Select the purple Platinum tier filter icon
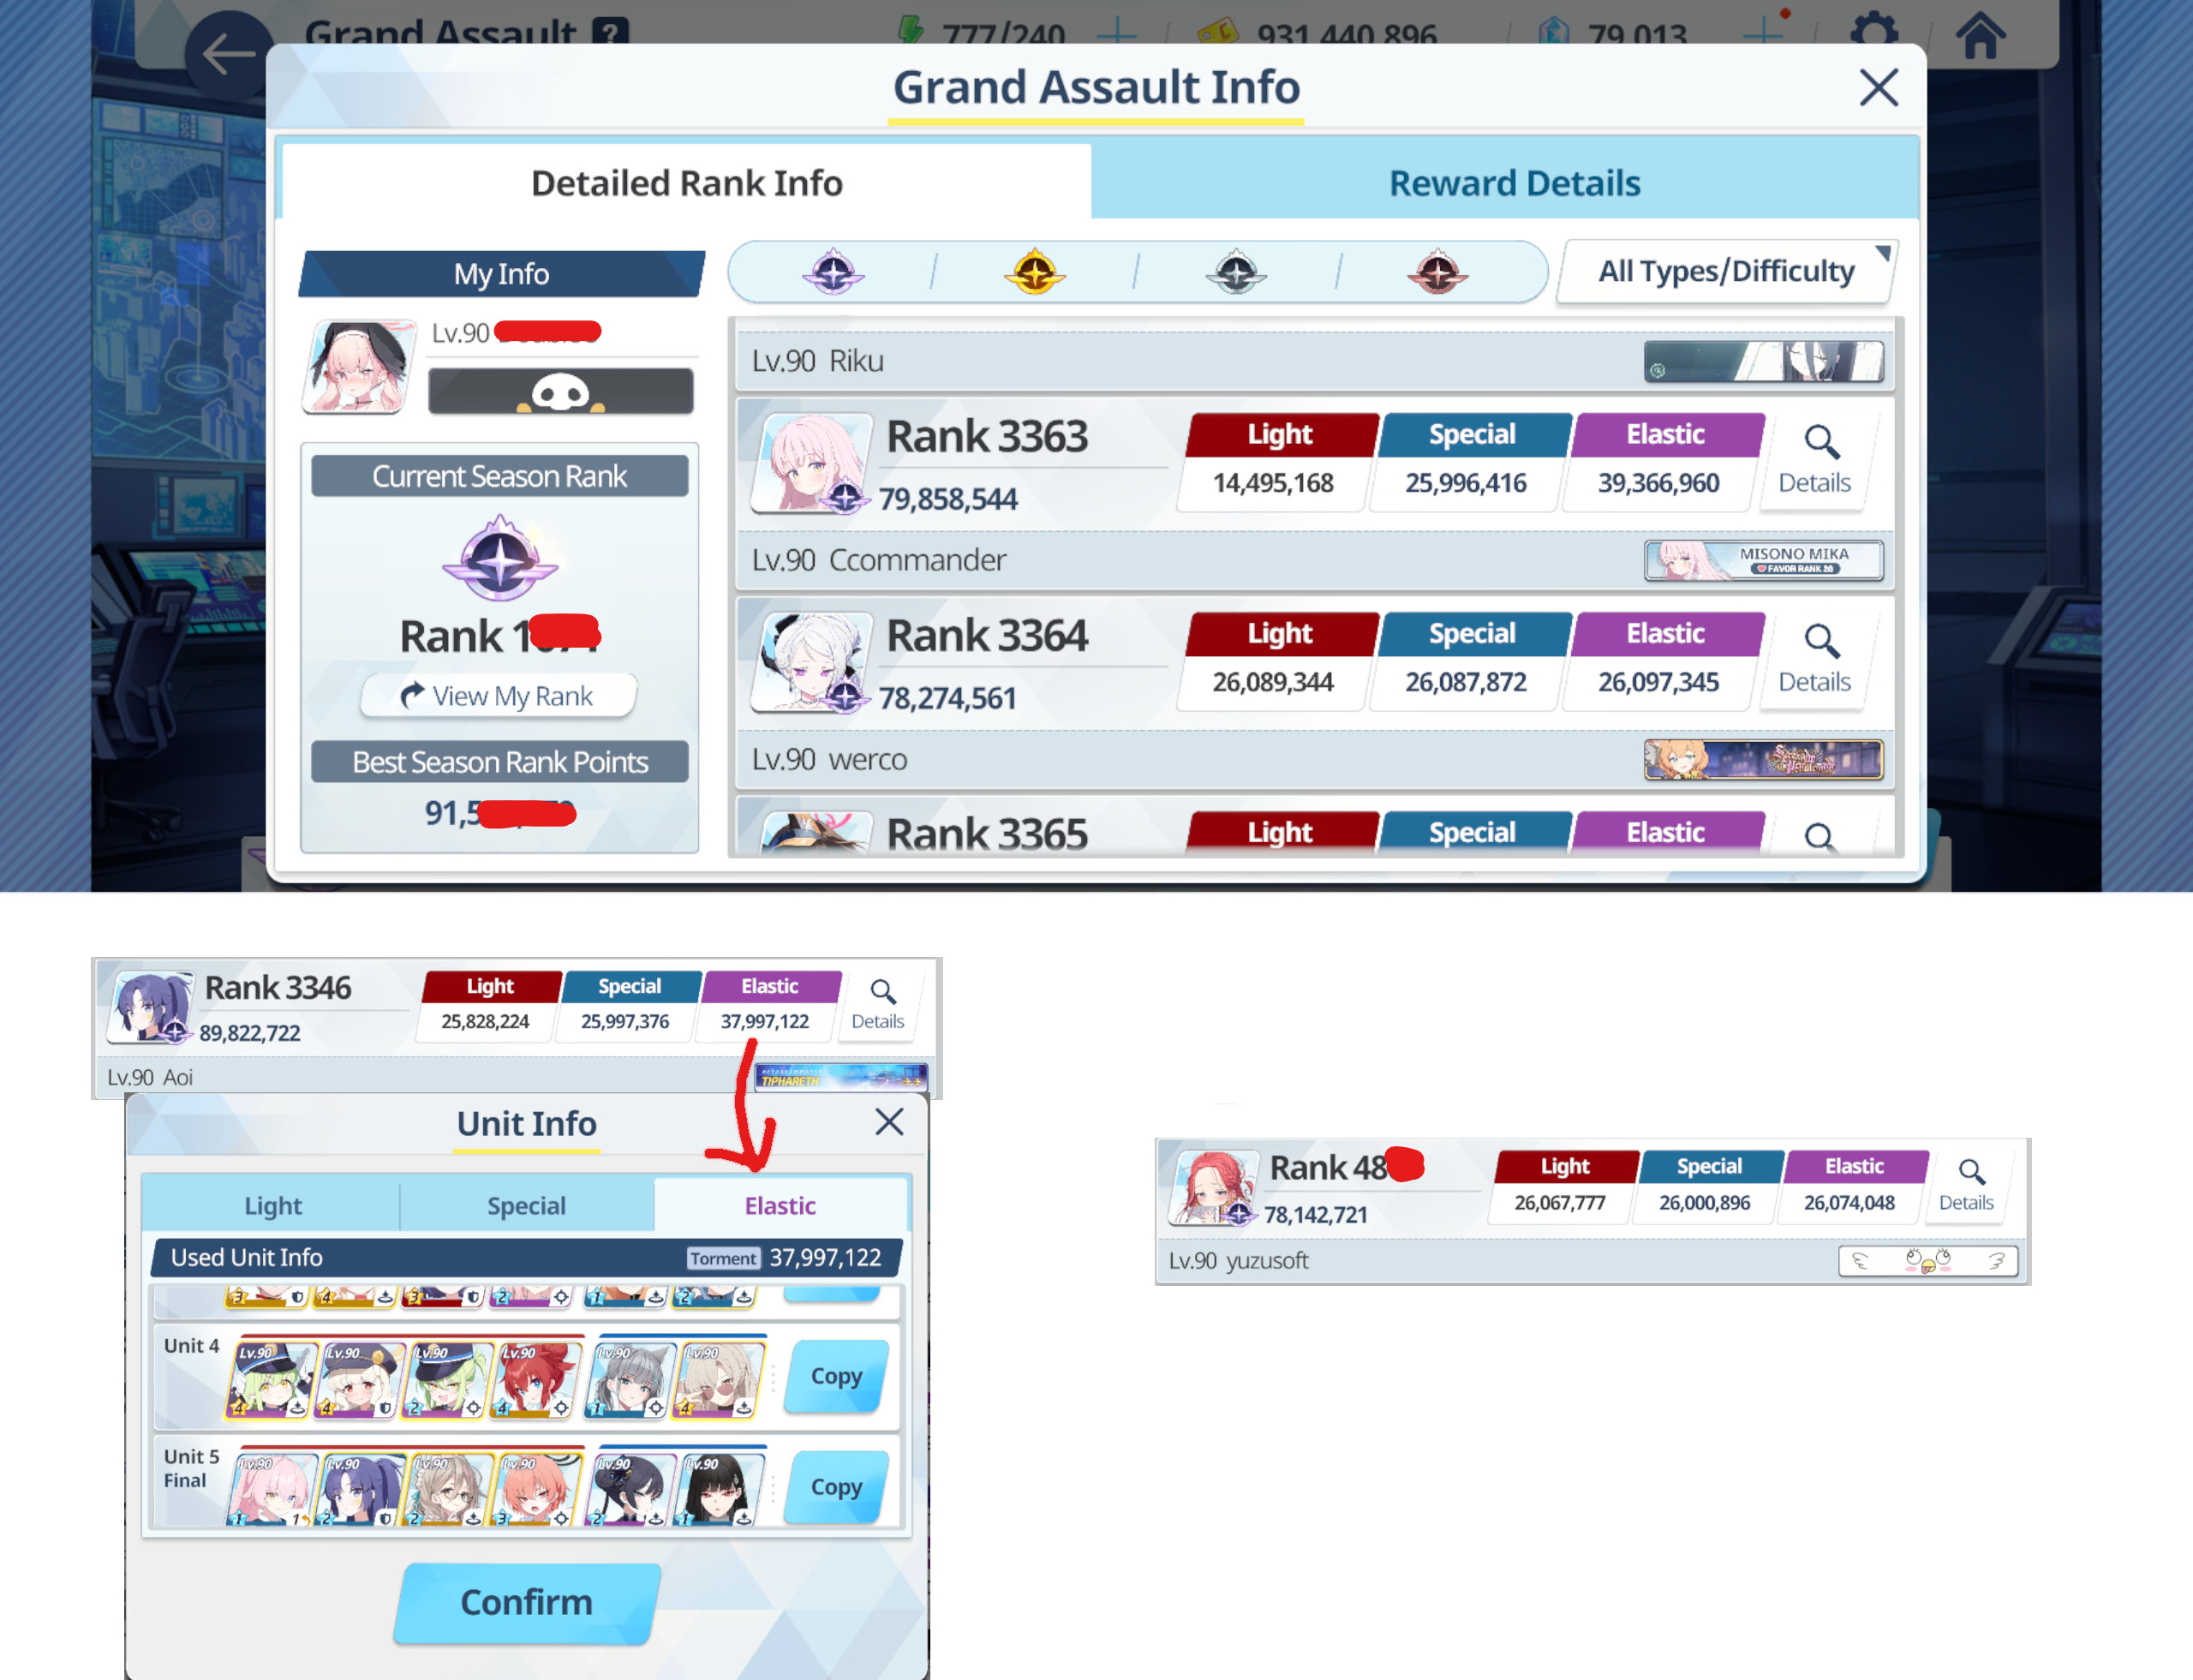This screenshot has height=1680, width=2193. (x=832, y=272)
